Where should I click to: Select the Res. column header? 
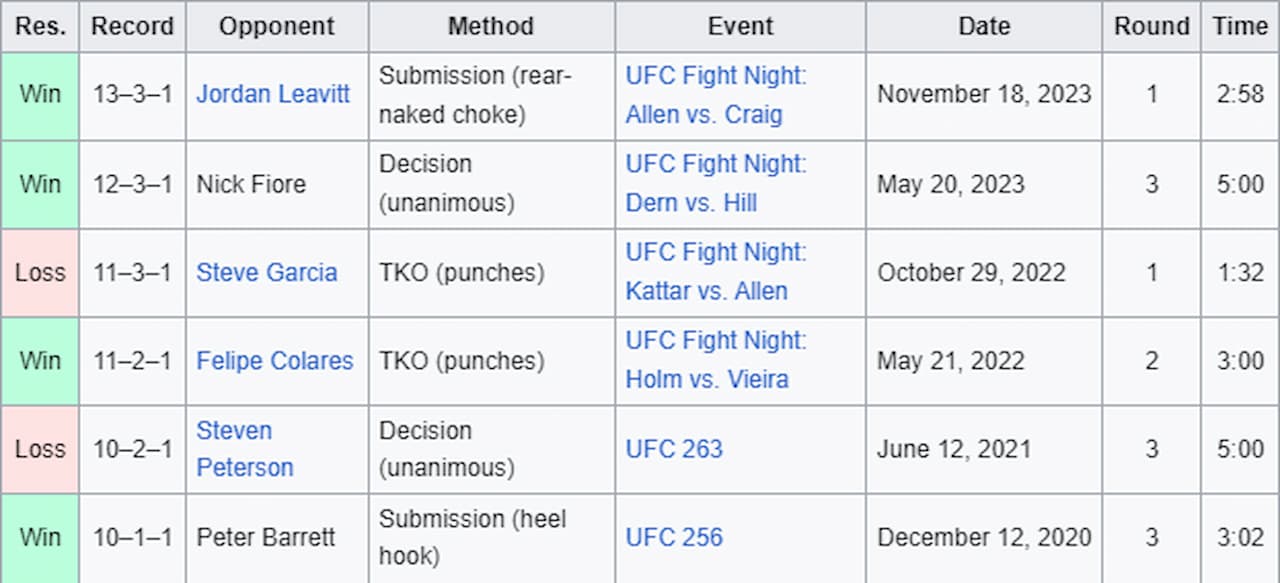(x=40, y=26)
